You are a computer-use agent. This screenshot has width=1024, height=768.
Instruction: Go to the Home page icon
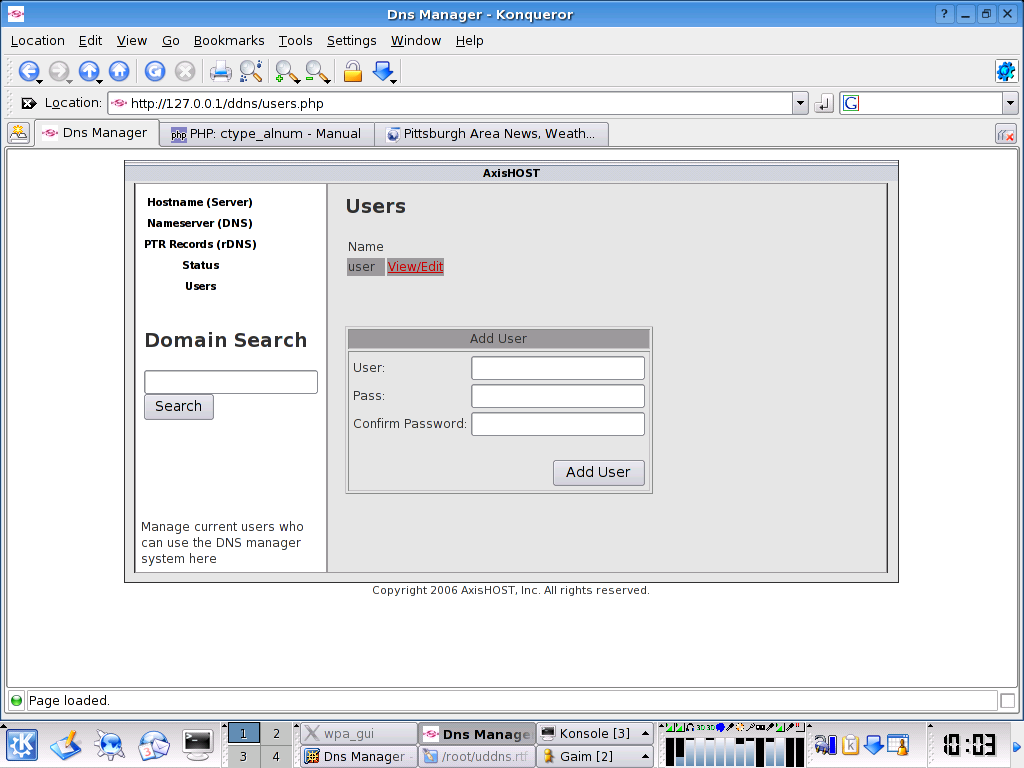coord(119,71)
